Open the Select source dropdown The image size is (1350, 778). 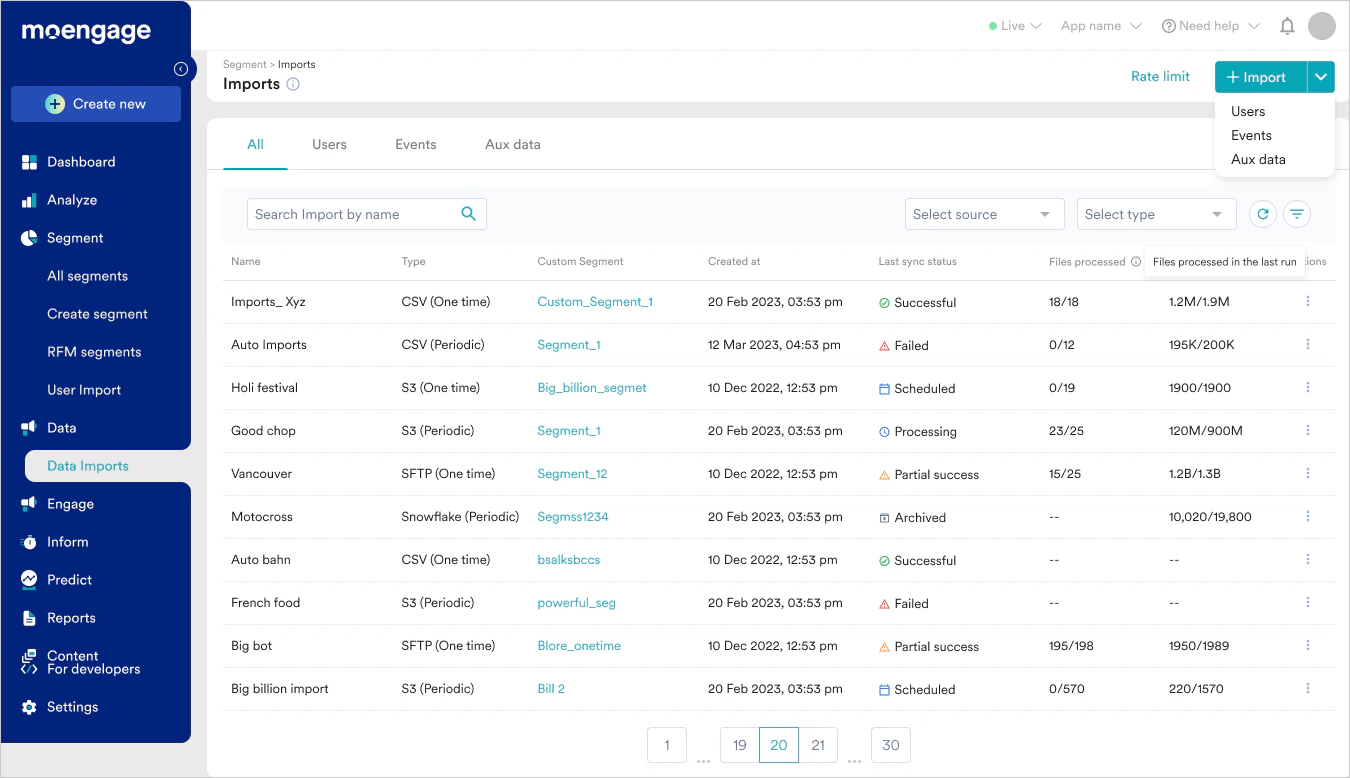pyautogui.click(x=981, y=214)
